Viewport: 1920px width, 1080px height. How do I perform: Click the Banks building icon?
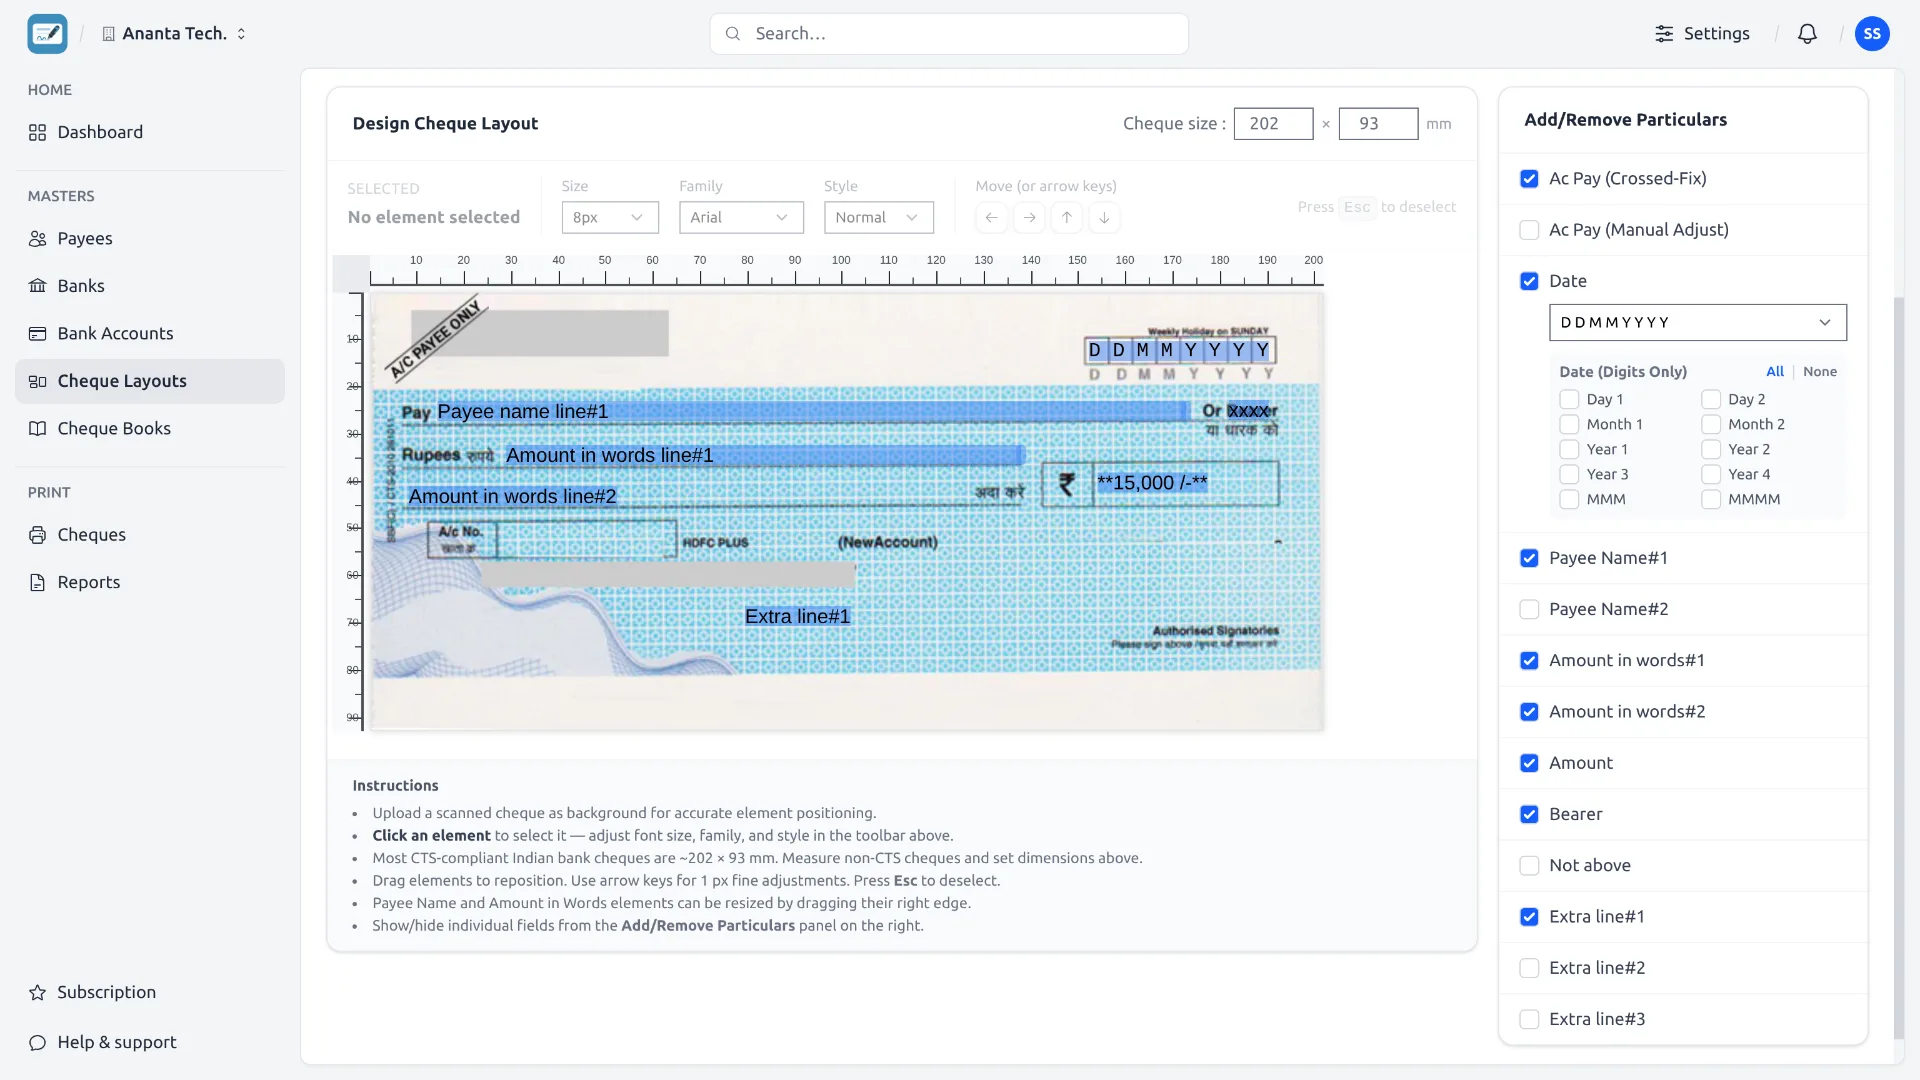38,285
